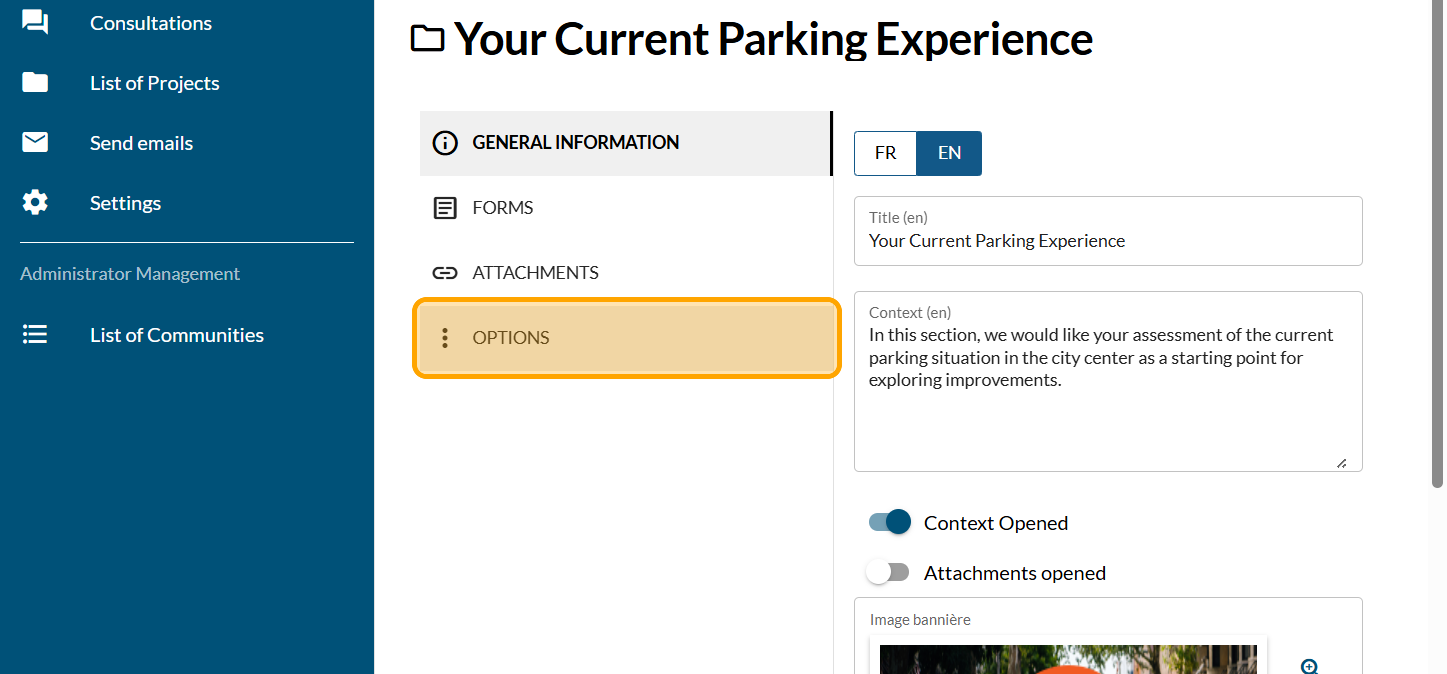Click the banner image thumbnail

click(1068, 660)
